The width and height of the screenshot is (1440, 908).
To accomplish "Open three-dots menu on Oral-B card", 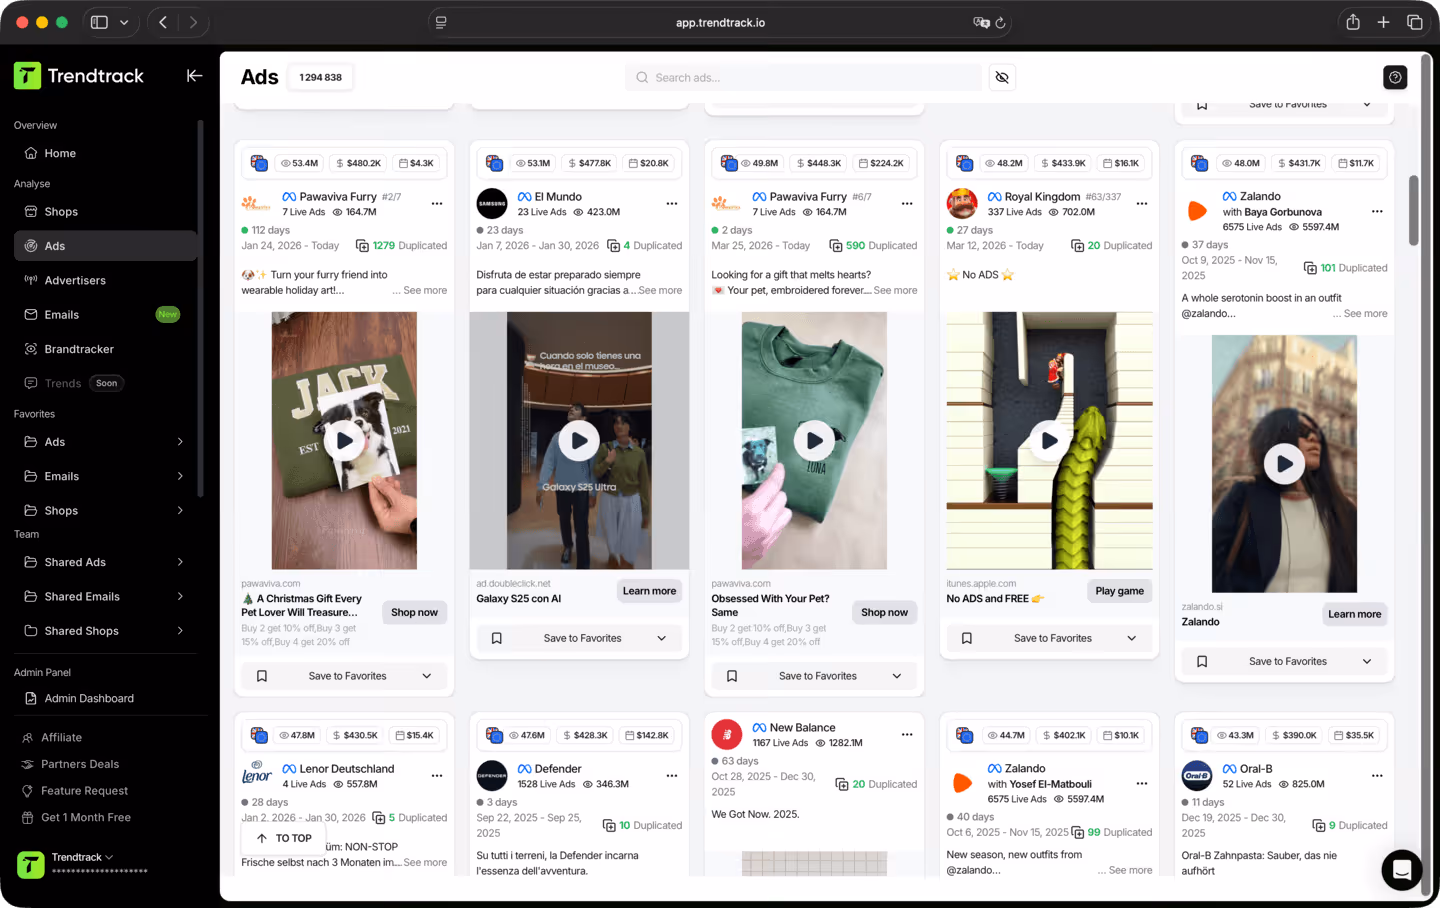I will click(x=1377, y=776).
